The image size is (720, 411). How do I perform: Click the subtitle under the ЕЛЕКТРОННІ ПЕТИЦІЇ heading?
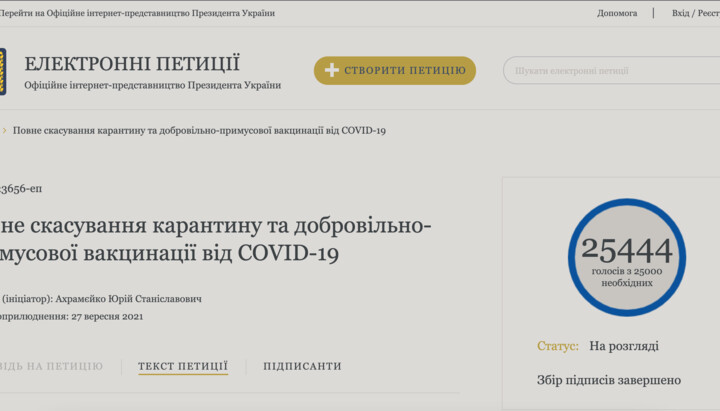coord(152,86)
